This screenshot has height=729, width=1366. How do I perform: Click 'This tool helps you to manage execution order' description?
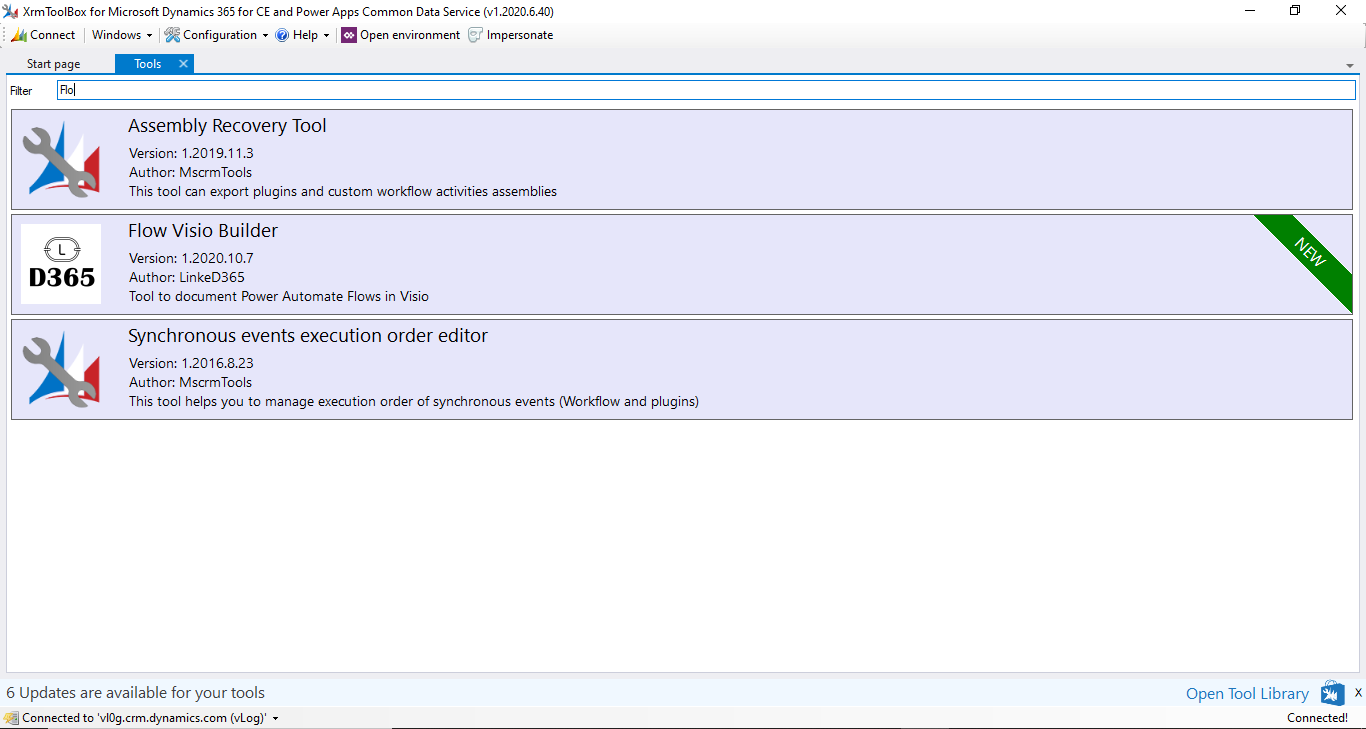(414, 401)
